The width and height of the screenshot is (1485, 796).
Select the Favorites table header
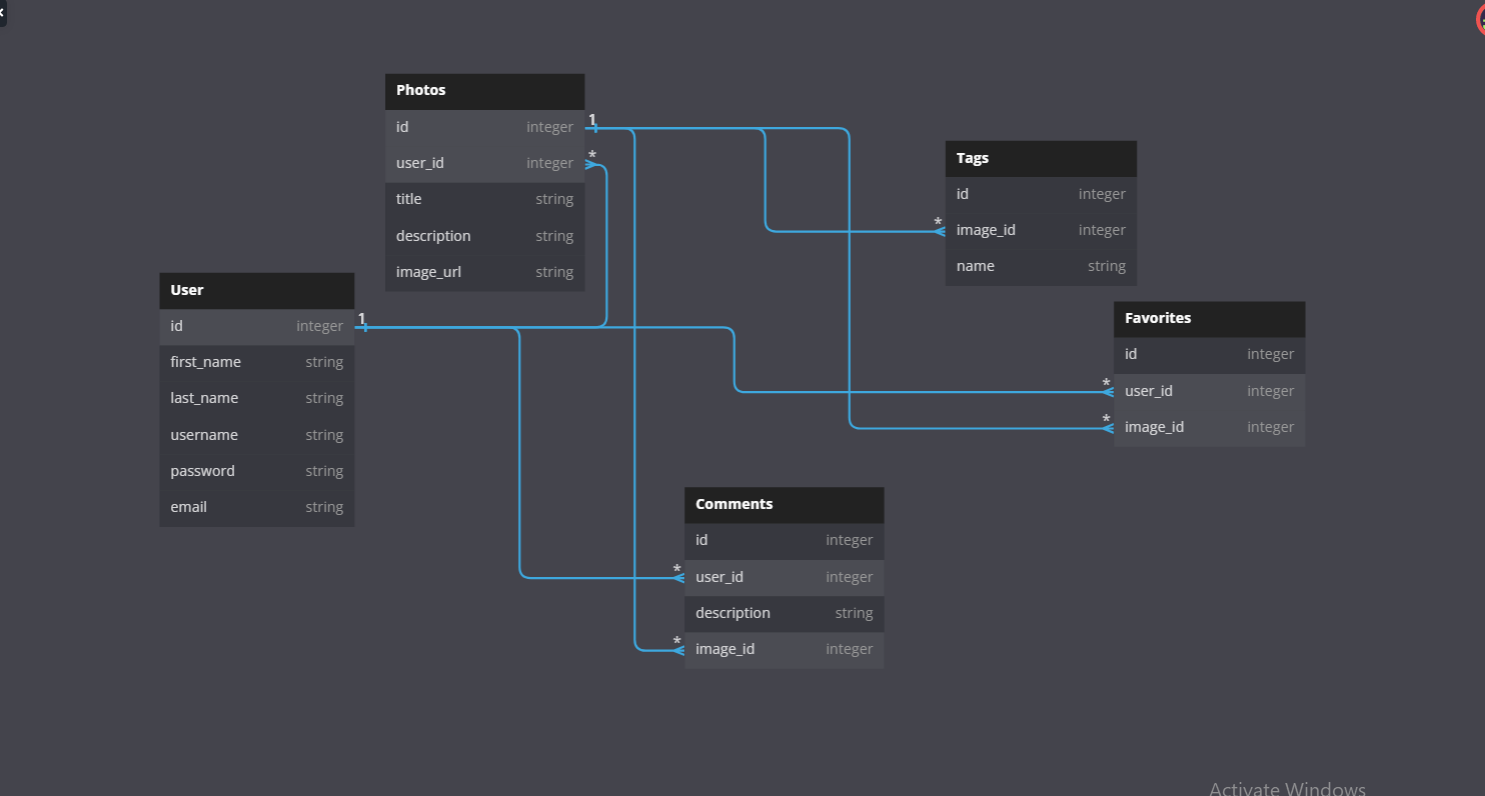point(1209,318)
